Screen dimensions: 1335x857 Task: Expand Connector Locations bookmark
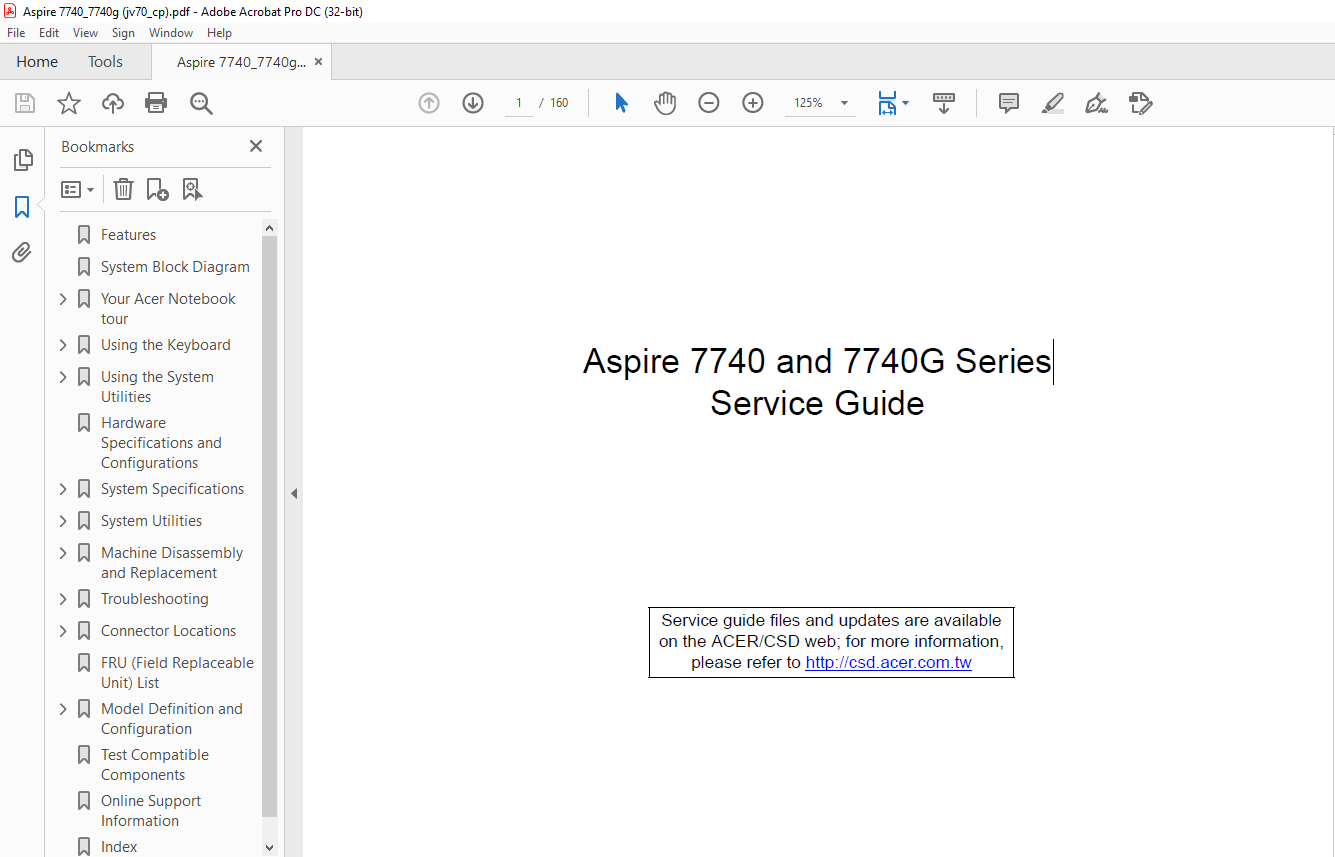point(63,631)
